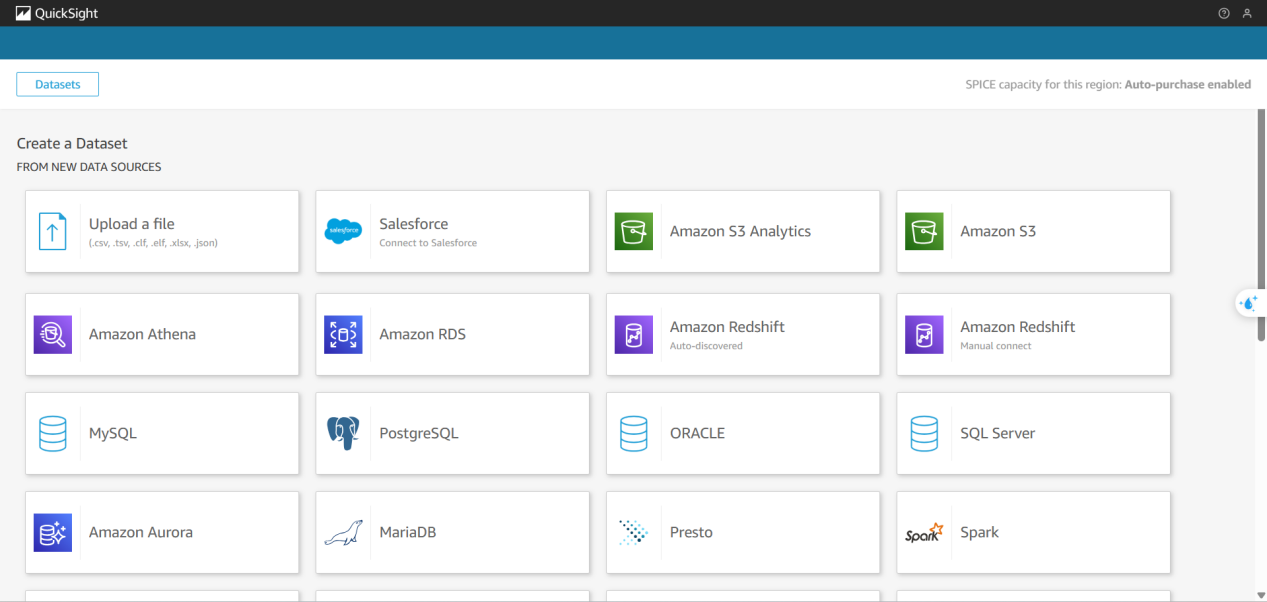The width and height of the screenshot is (1267, 602).
Task: Click the Amazon Aurora icon
Action: point(52,532)
